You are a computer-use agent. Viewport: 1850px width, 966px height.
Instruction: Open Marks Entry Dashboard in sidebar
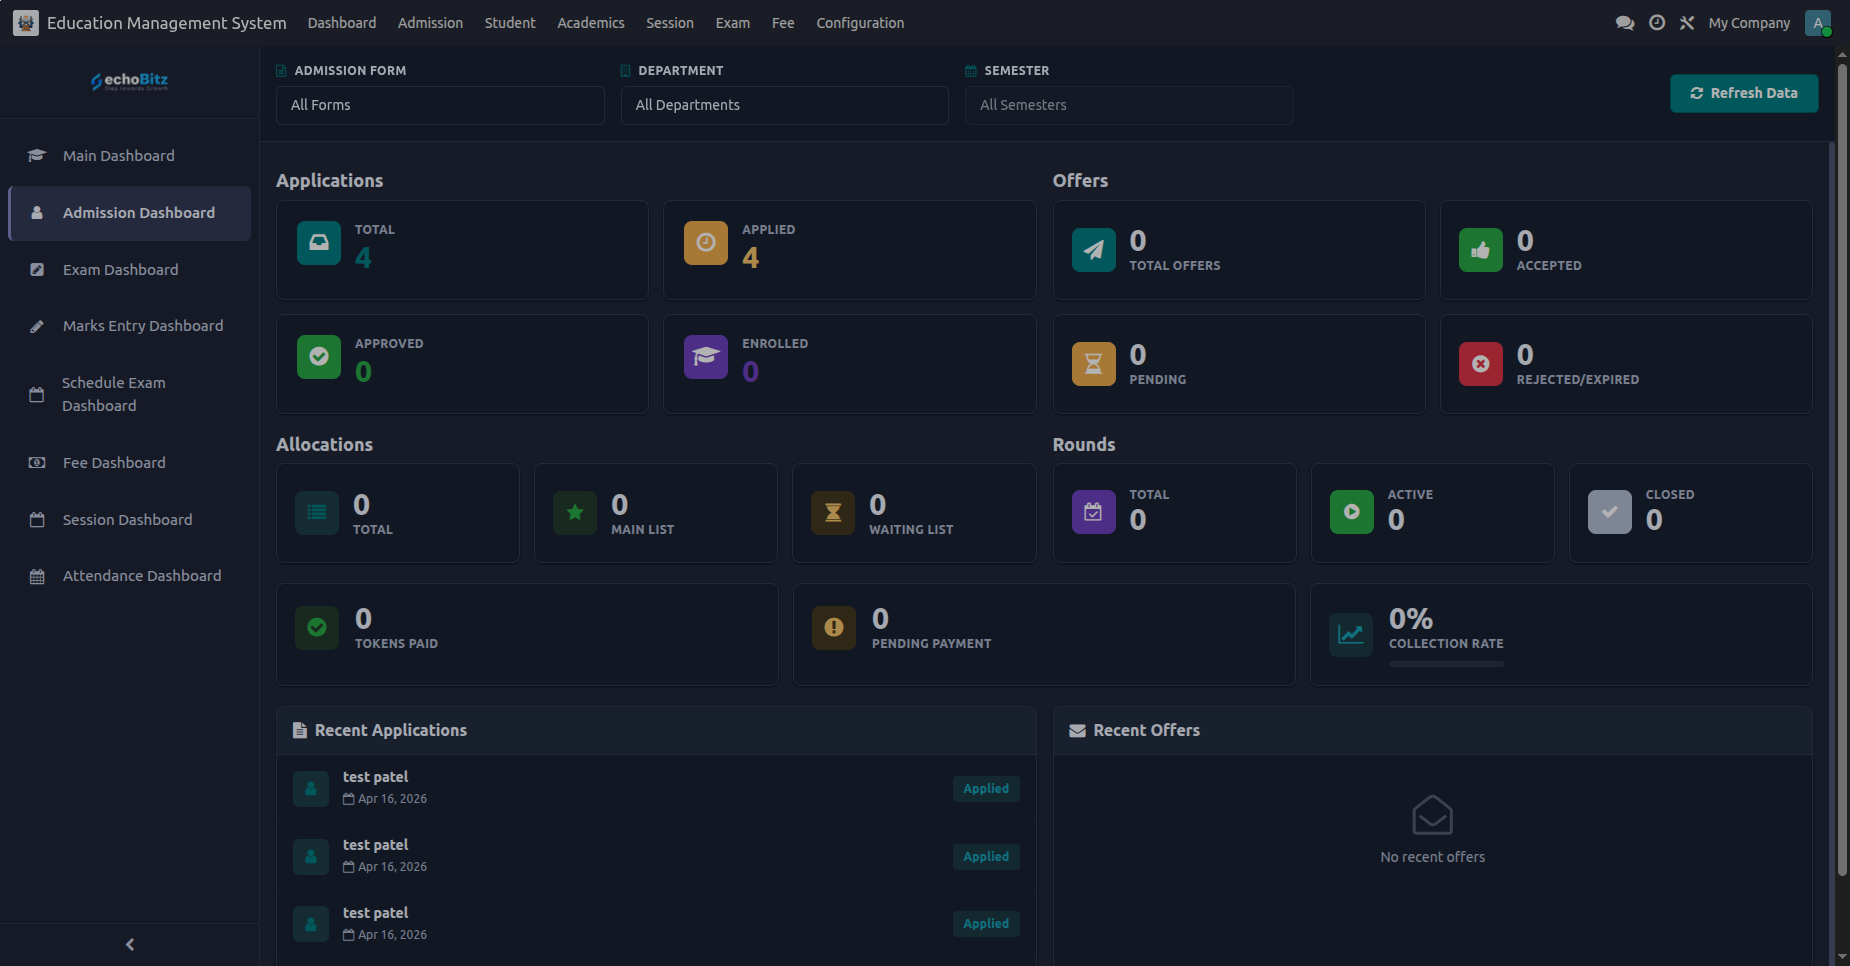[x=130, y=326]
